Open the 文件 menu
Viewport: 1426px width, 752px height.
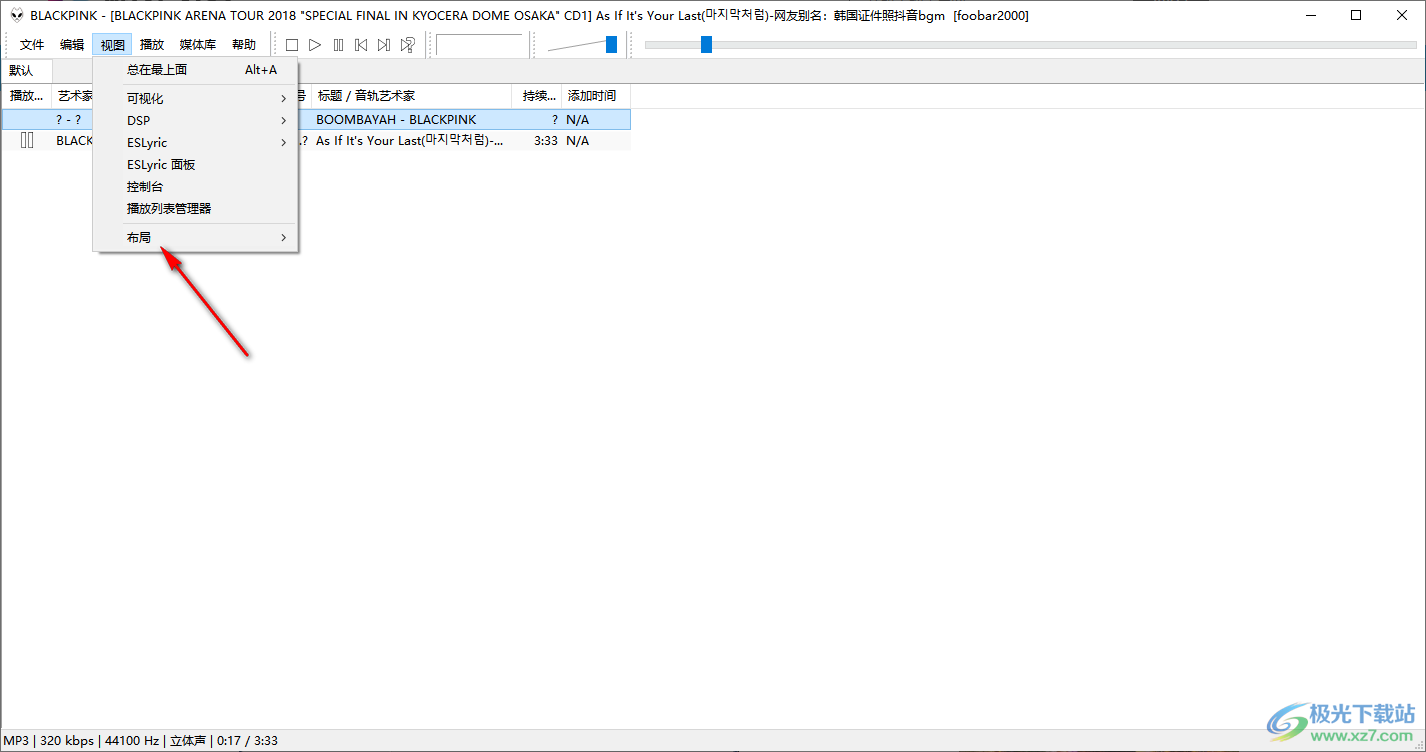(32, 45)
